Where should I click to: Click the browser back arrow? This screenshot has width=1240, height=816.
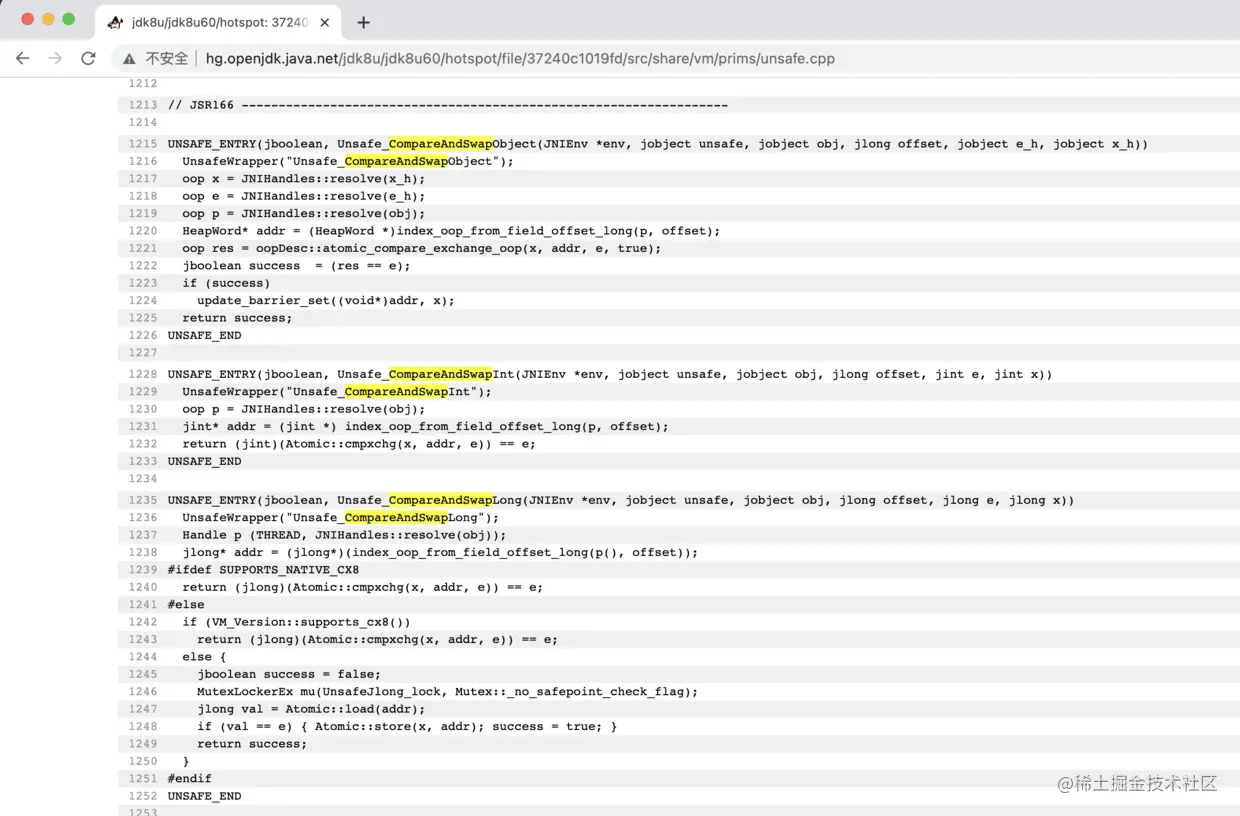point(22,58)
